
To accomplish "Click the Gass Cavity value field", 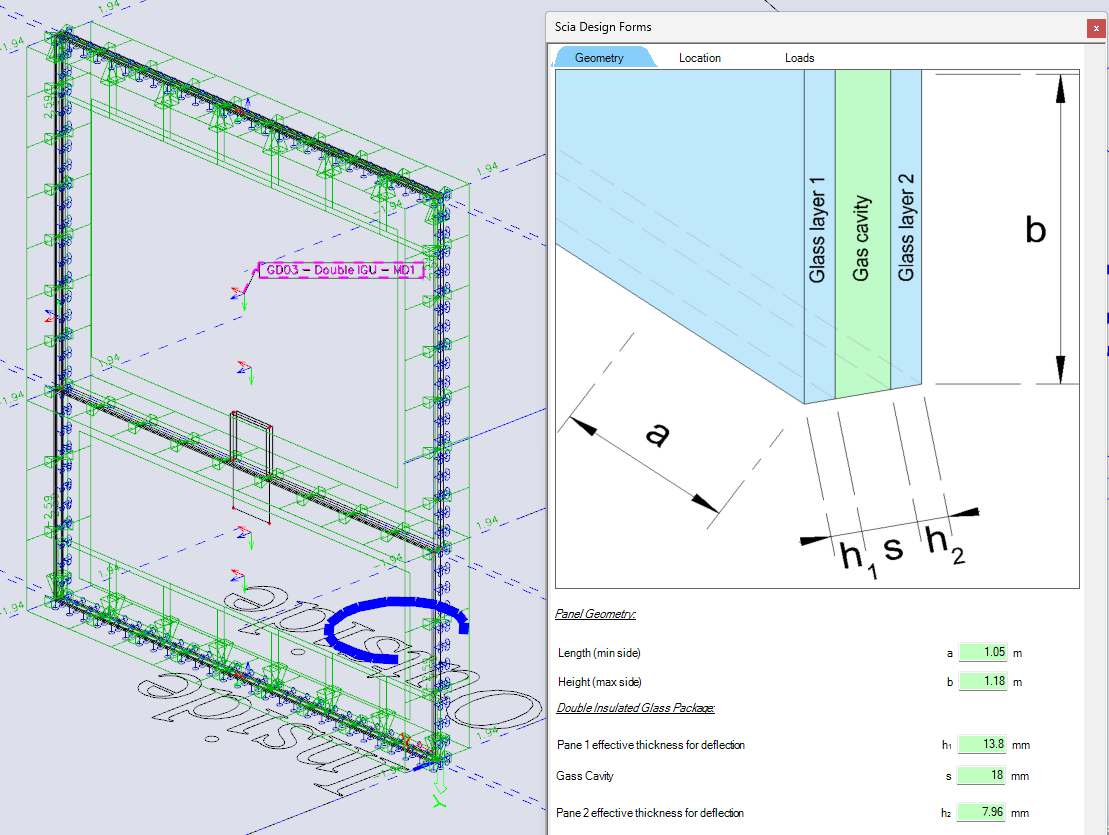I will [x=984, y=775].
